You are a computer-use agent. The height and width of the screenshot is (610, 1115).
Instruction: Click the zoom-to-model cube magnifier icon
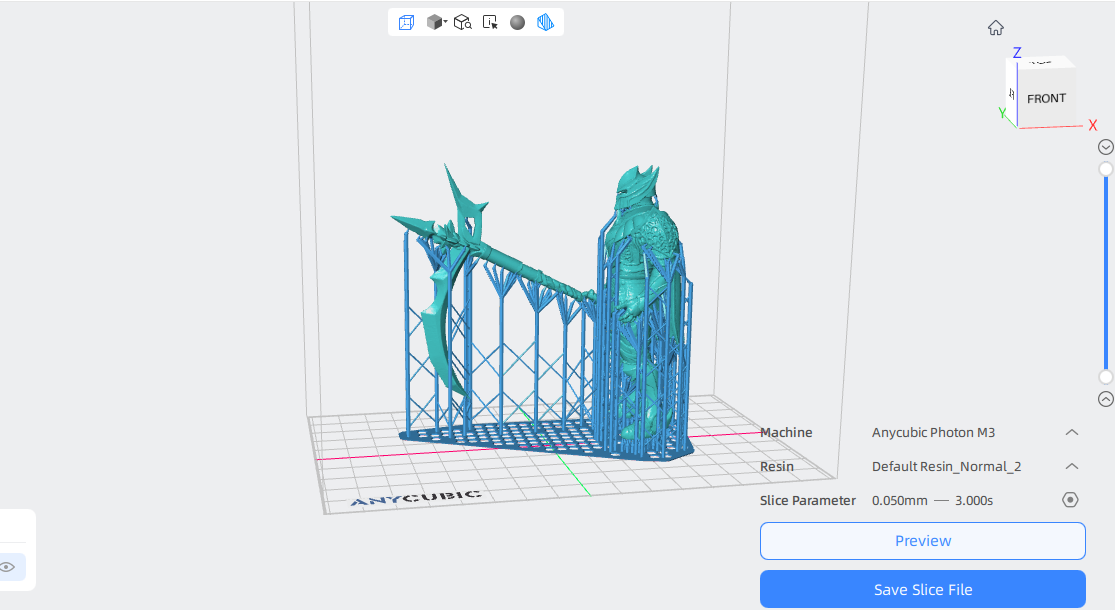(x=463, y=23)
